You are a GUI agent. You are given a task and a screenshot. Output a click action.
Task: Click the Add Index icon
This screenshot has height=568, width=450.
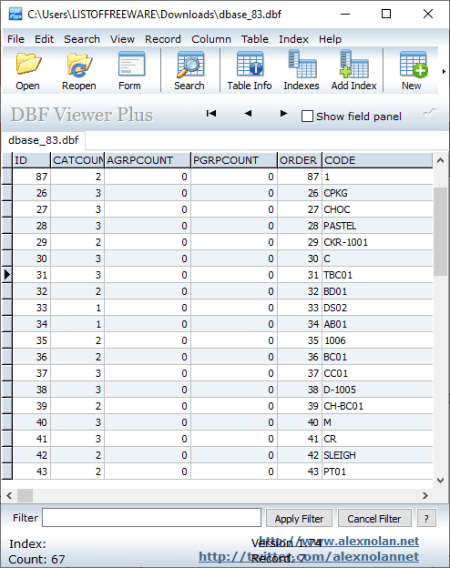(354, 71)
